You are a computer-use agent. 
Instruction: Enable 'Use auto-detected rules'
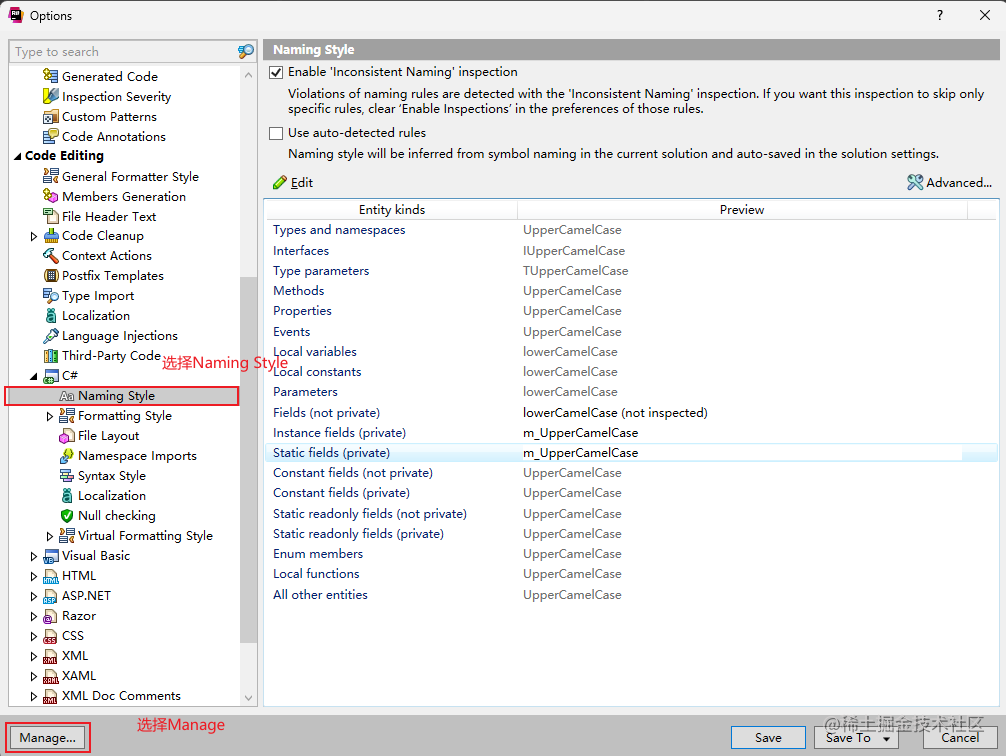[x=275, y=132]
